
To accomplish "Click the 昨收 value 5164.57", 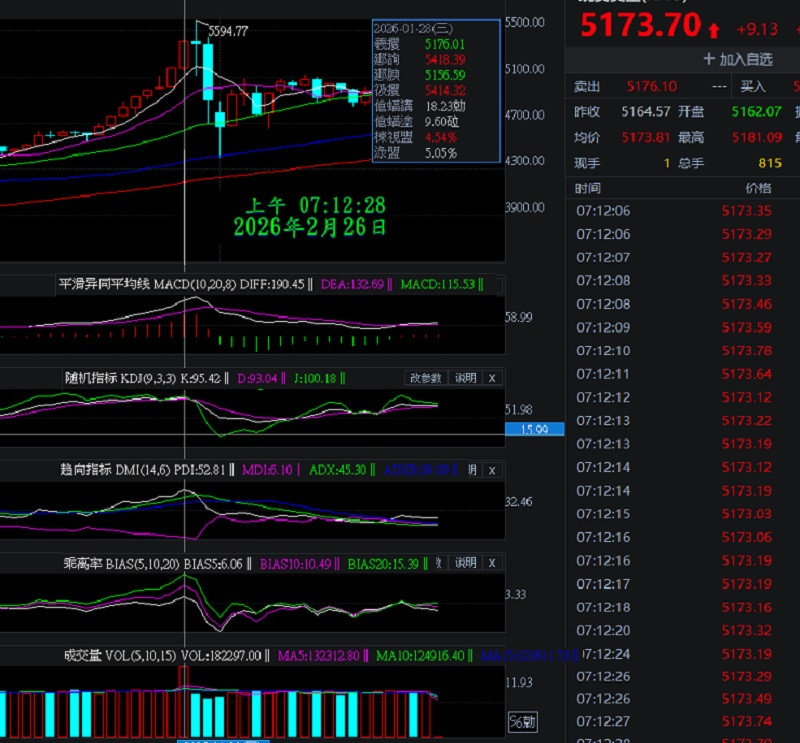I will point(645,112).
